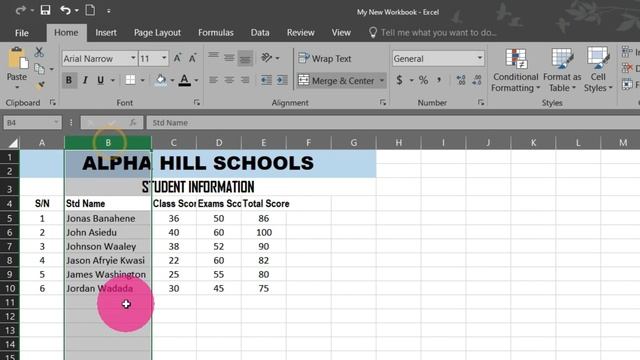Click Decrease Decimal icon
Screen dimensions: 640x360
(x=477, y=80)
